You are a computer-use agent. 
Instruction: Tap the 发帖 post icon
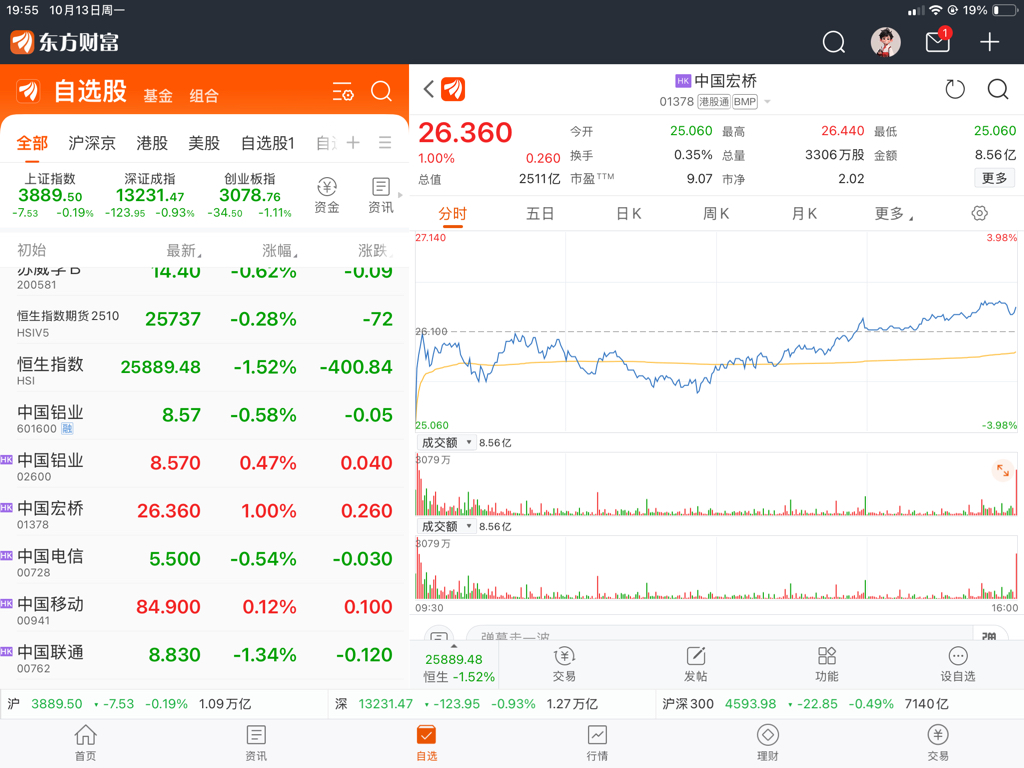click(x=696, y=664)
